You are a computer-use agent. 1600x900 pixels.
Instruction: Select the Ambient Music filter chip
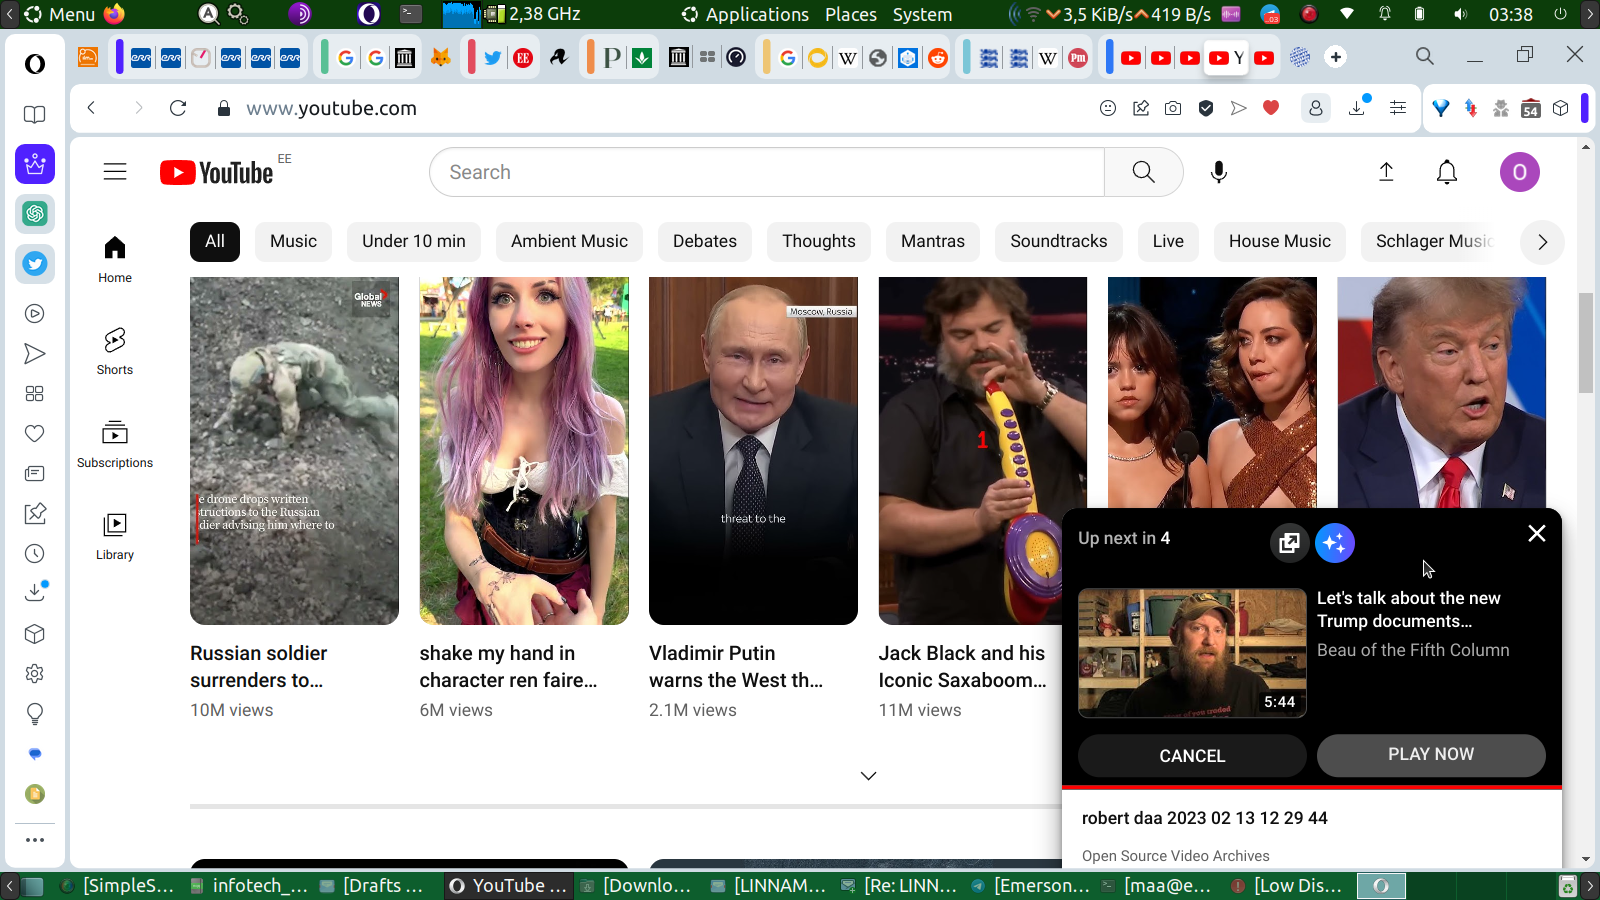click(x=569, y=241)
